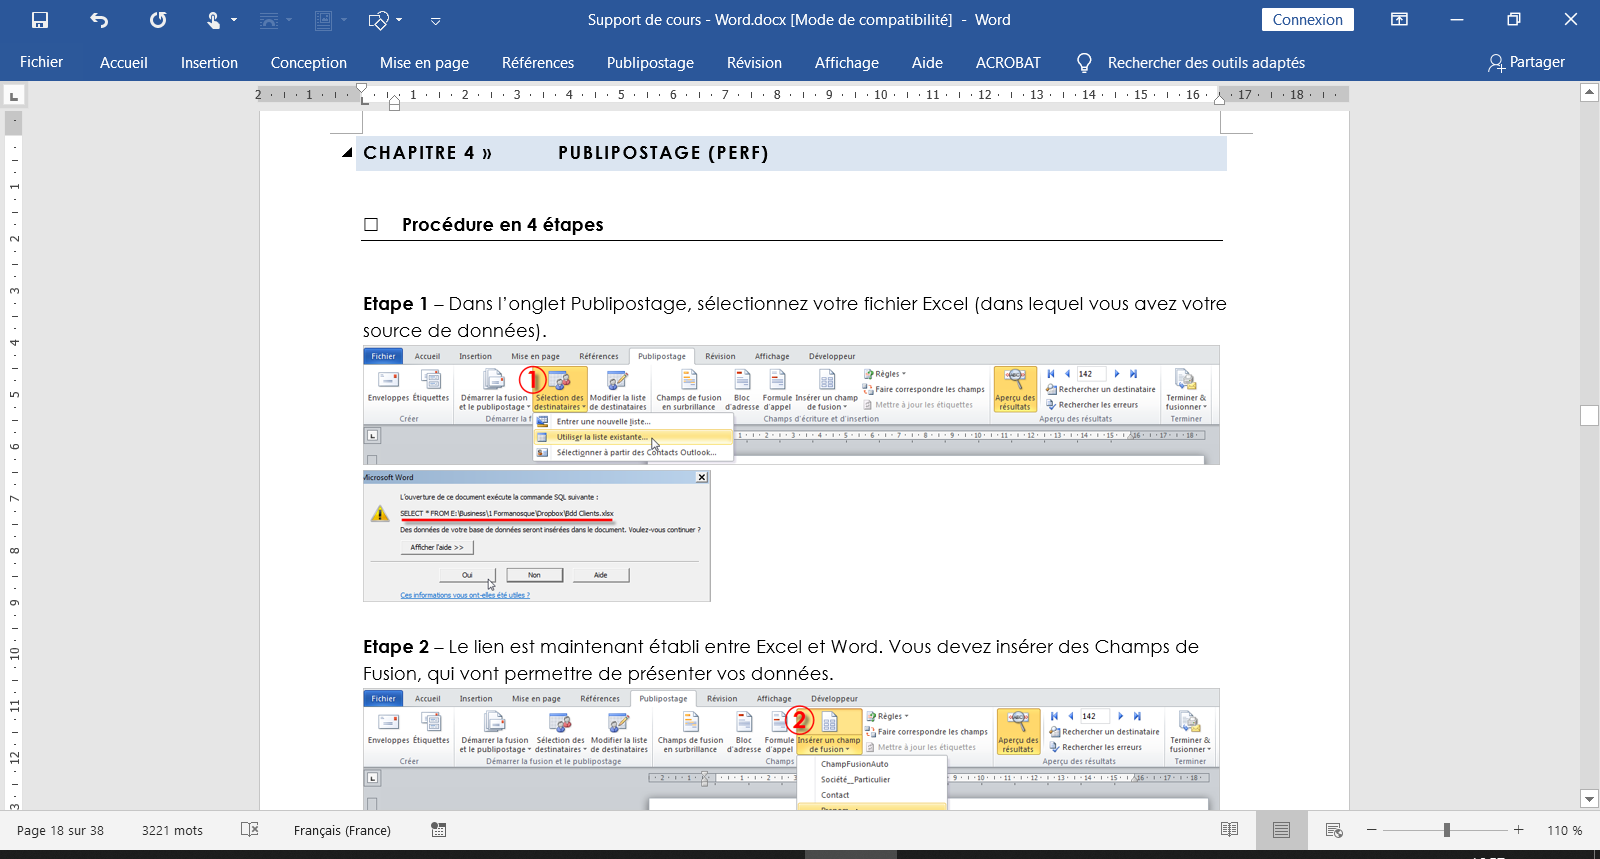
Task: Tick the checkbox before 'Procédure en 4 étapes'
Action: tap(371, 225)
